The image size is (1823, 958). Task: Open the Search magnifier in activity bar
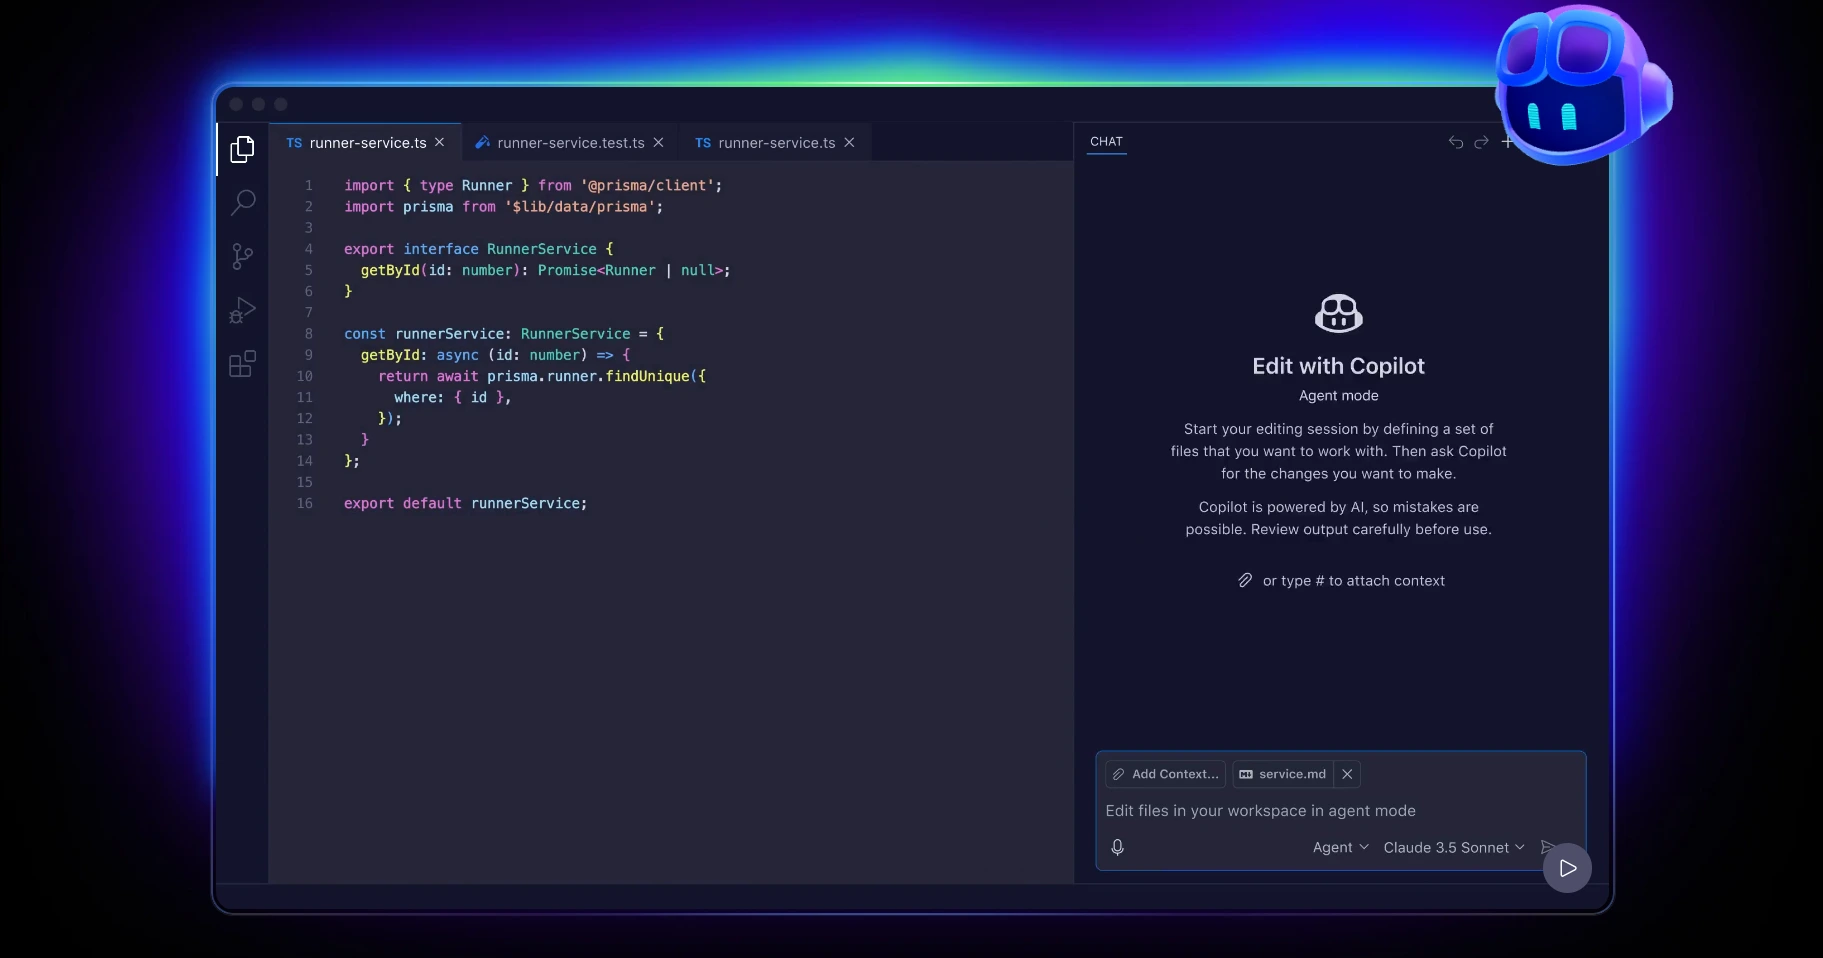242,203
